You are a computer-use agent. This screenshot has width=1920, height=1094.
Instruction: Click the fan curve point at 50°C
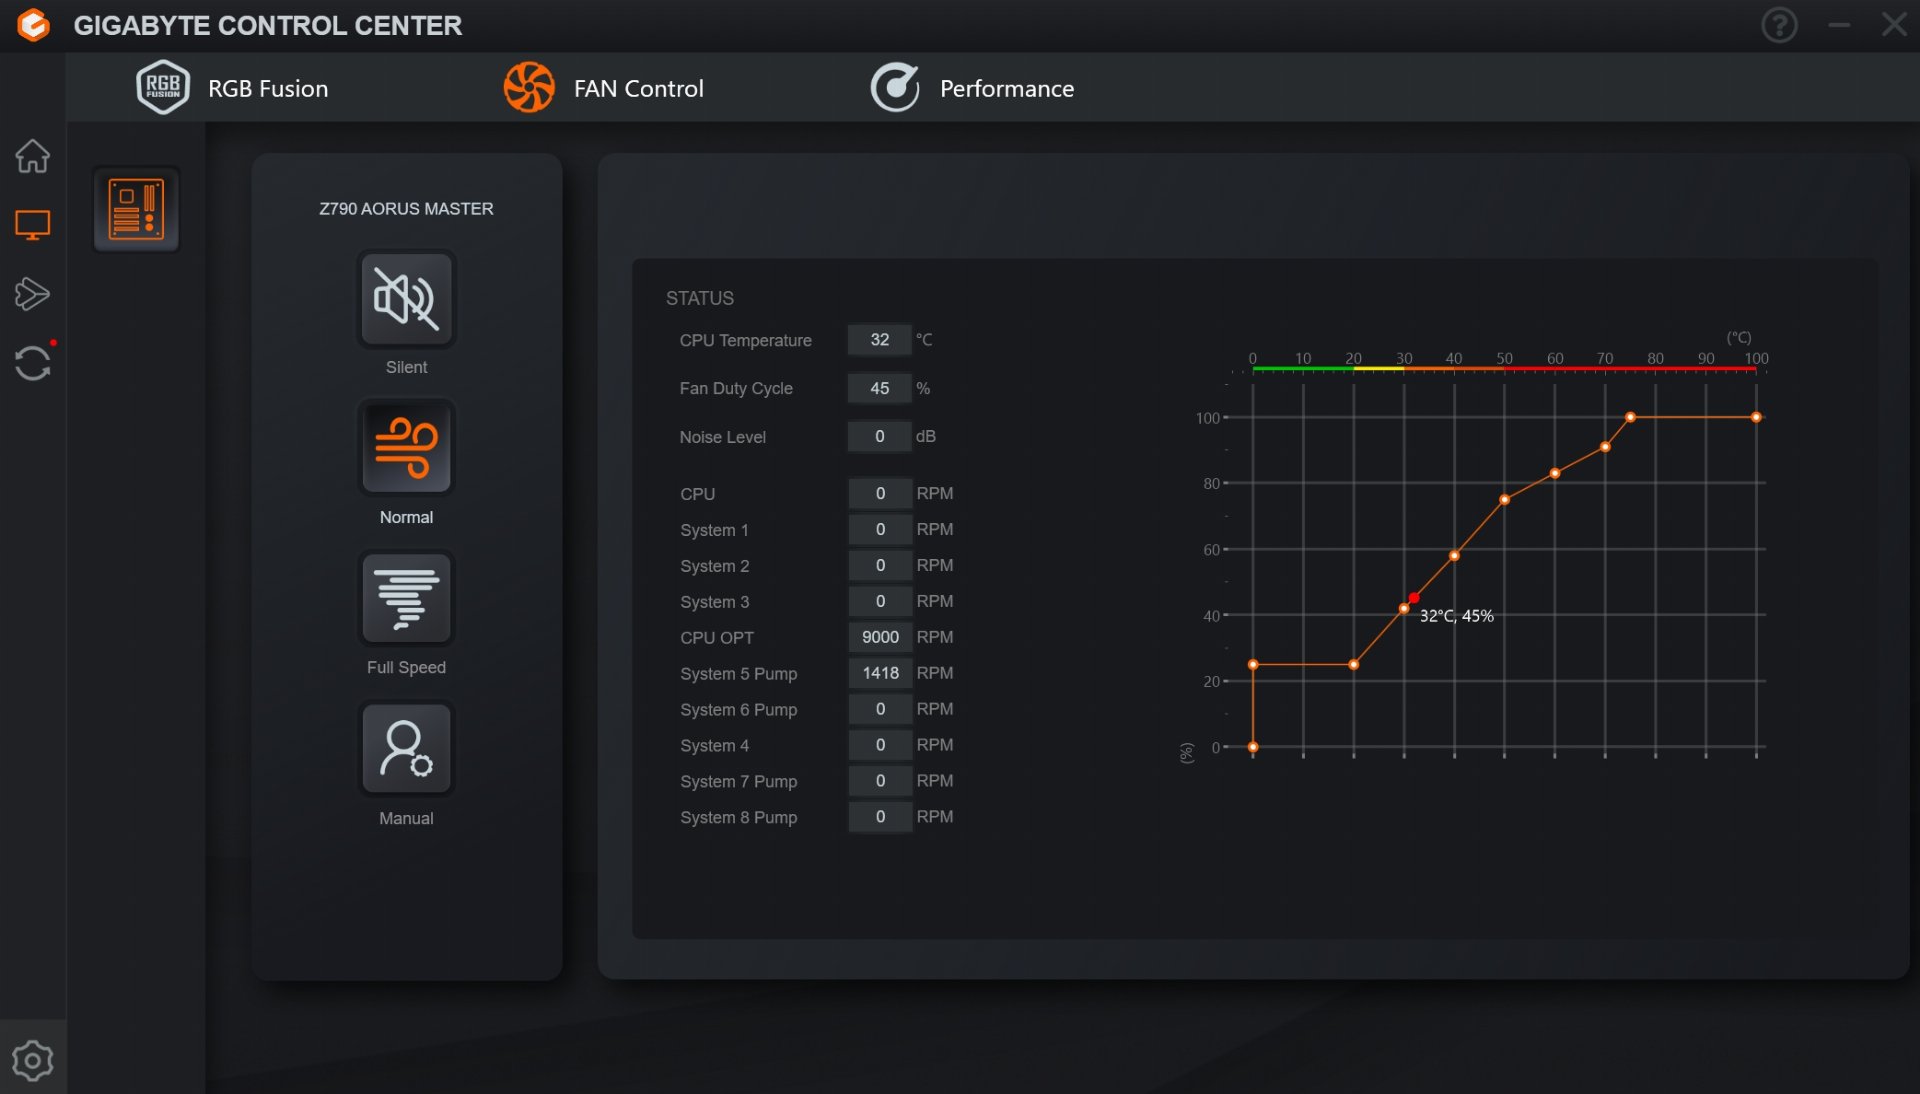(1504, 499)
